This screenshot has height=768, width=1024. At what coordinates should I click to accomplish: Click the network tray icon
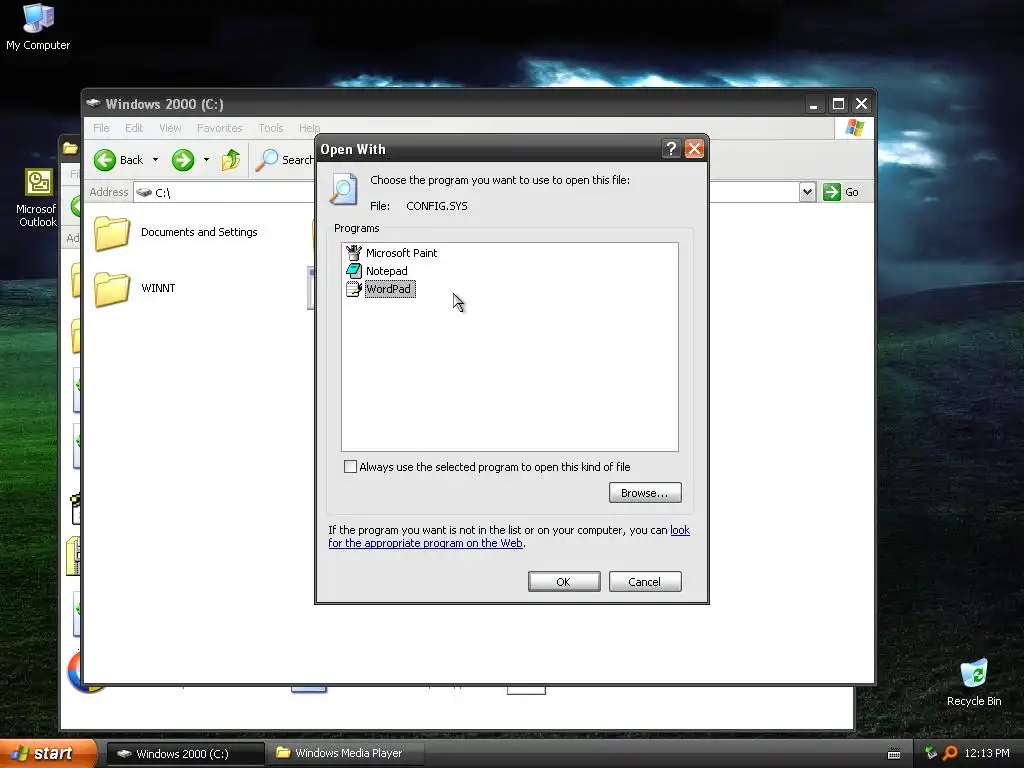click(x=931, y=753)
